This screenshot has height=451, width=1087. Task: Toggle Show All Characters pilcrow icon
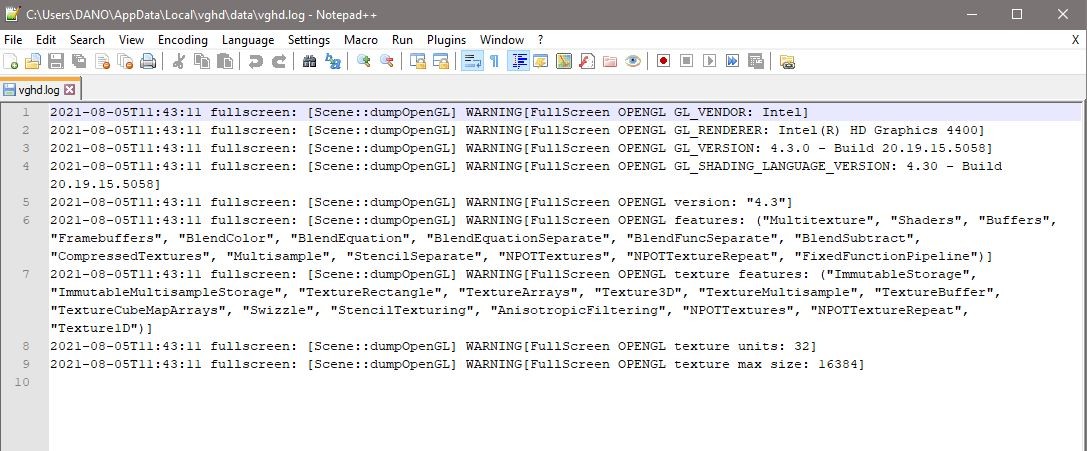(x=494, y=62)
